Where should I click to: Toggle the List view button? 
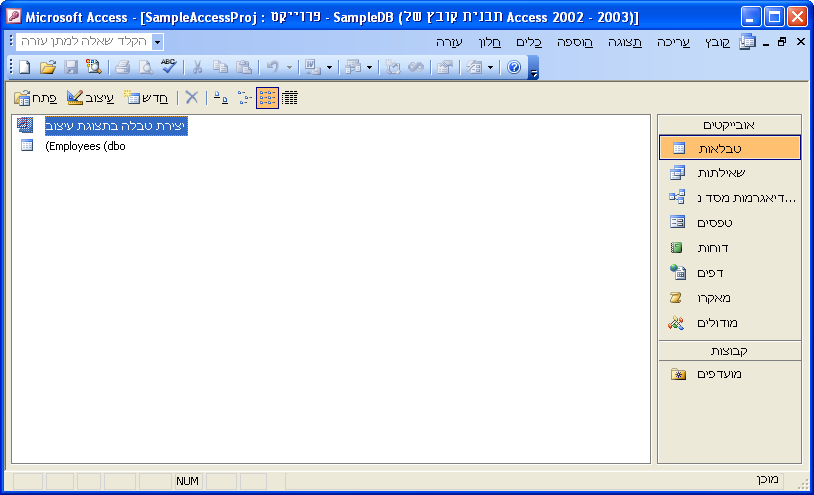point(267,97)
